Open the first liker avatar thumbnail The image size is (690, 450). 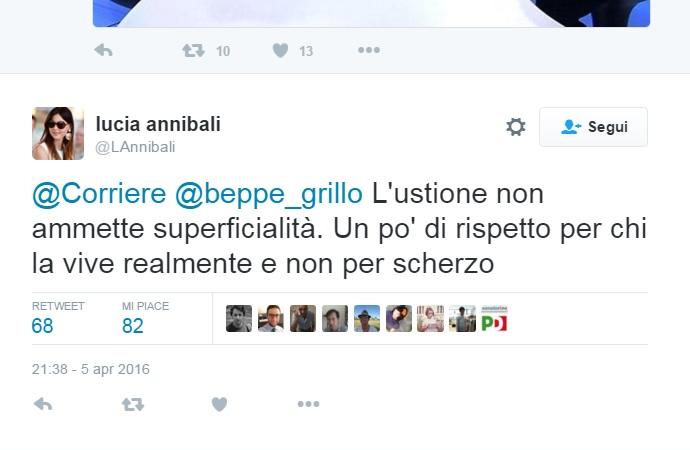tap(239, 318)
